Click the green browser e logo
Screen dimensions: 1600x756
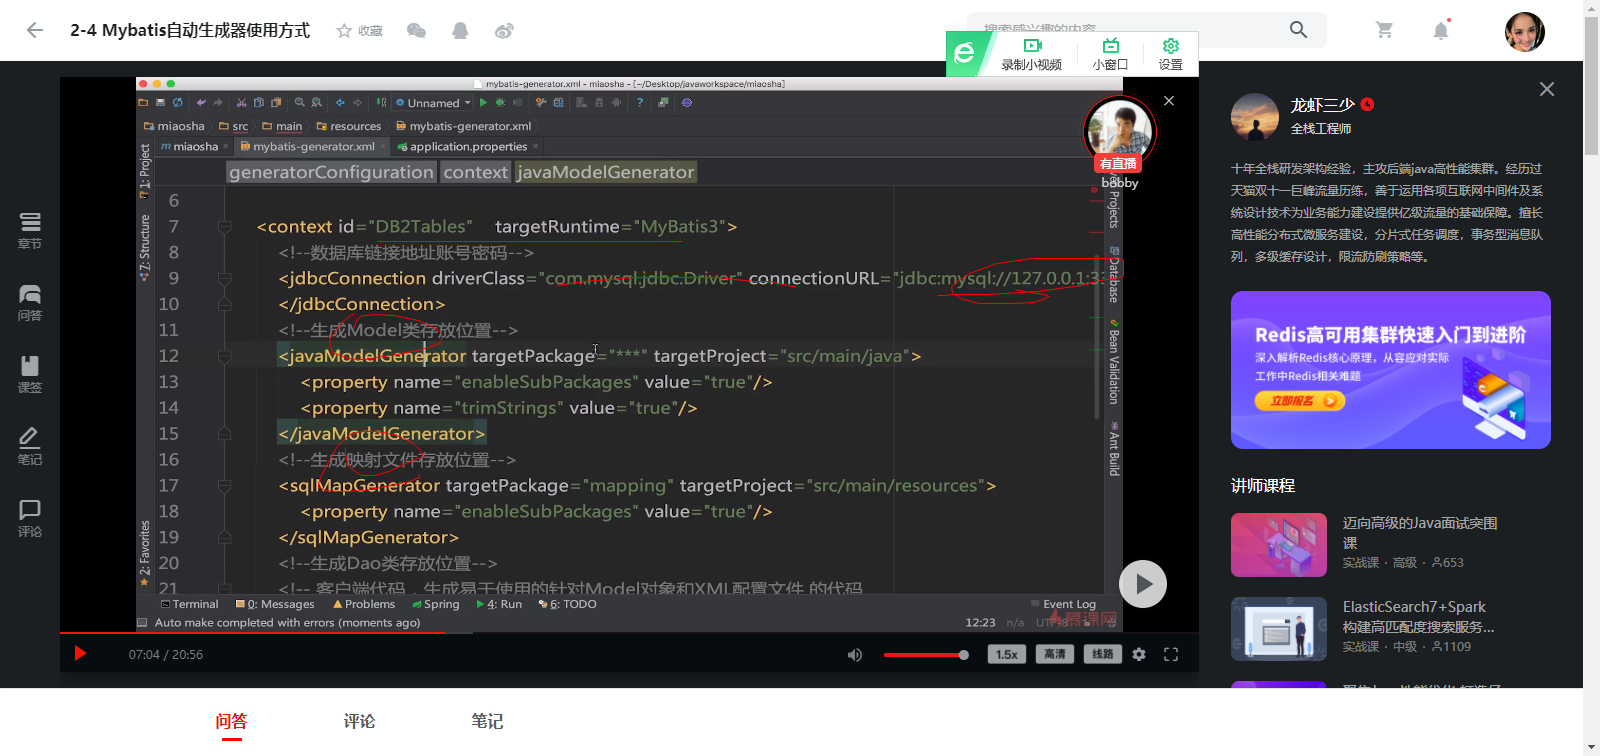pos(964,53)
